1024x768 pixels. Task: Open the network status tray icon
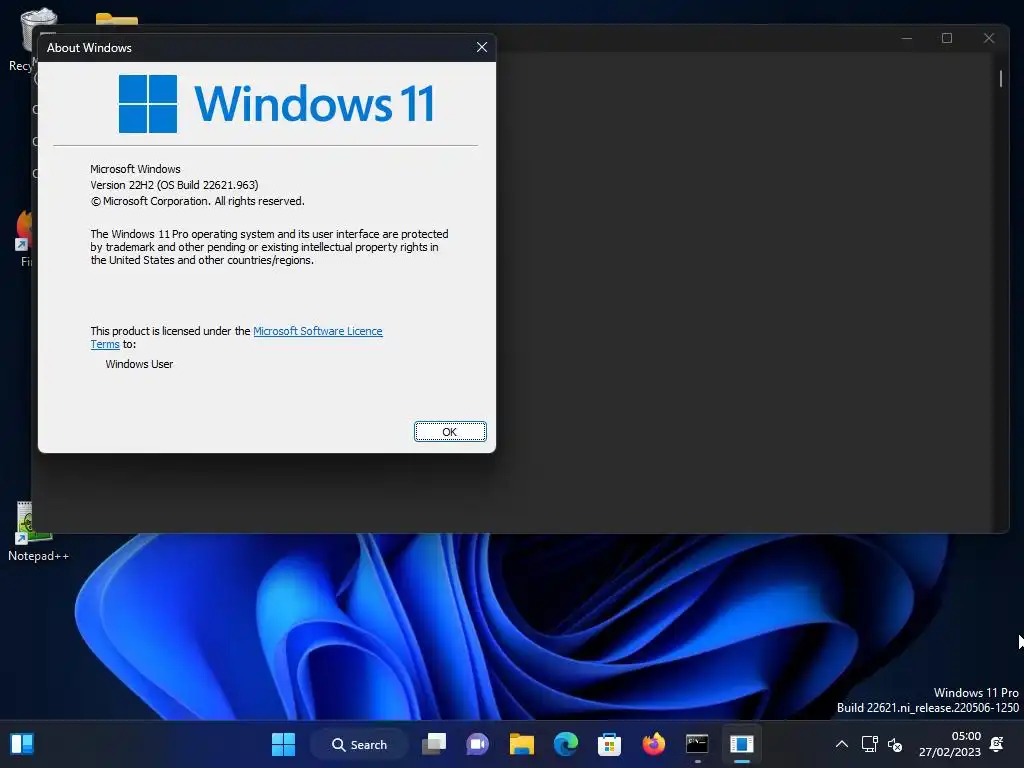870,744
